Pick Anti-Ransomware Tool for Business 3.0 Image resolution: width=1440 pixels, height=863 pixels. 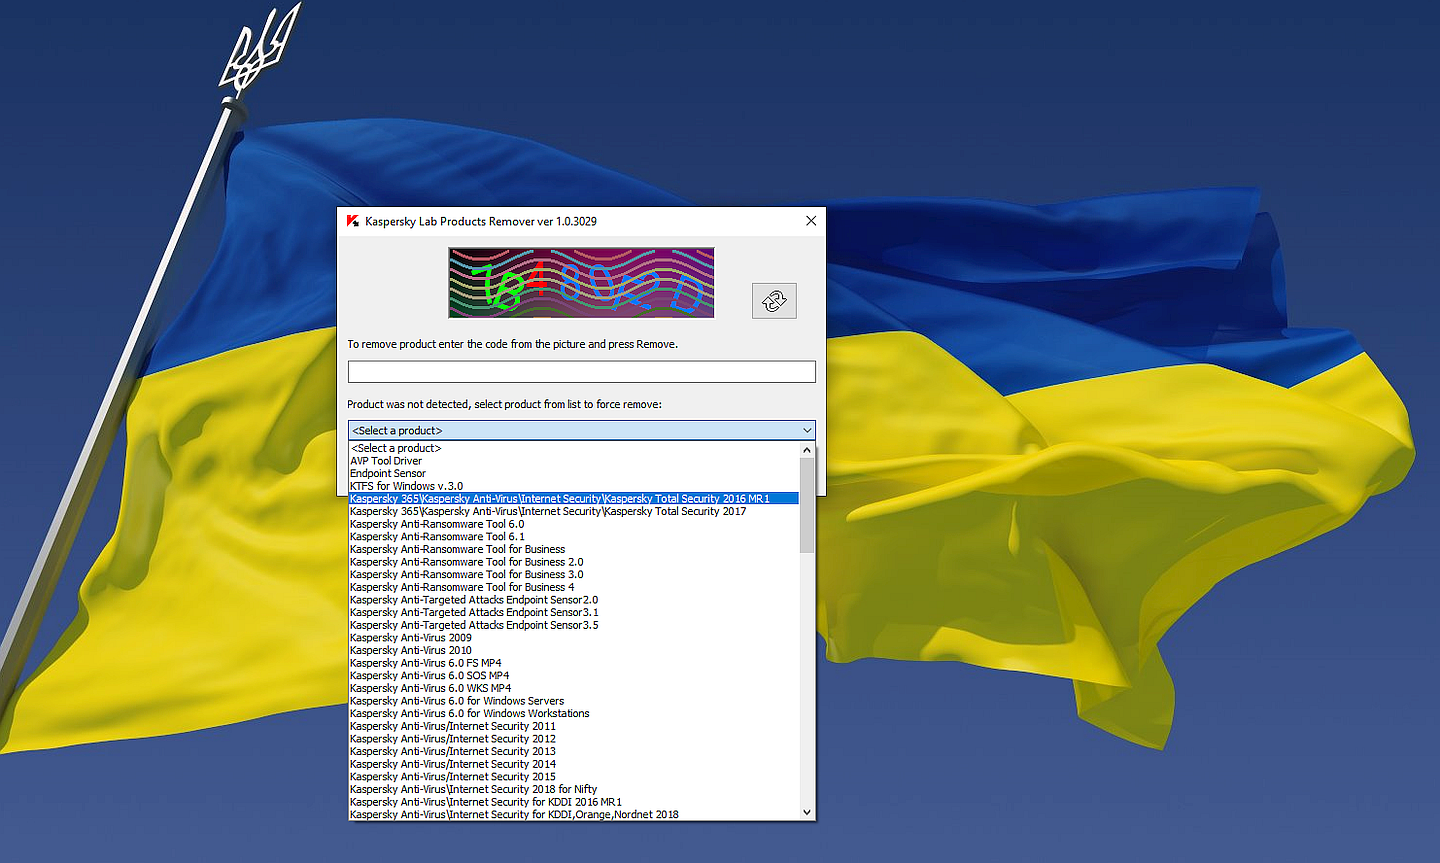point(574,575)
